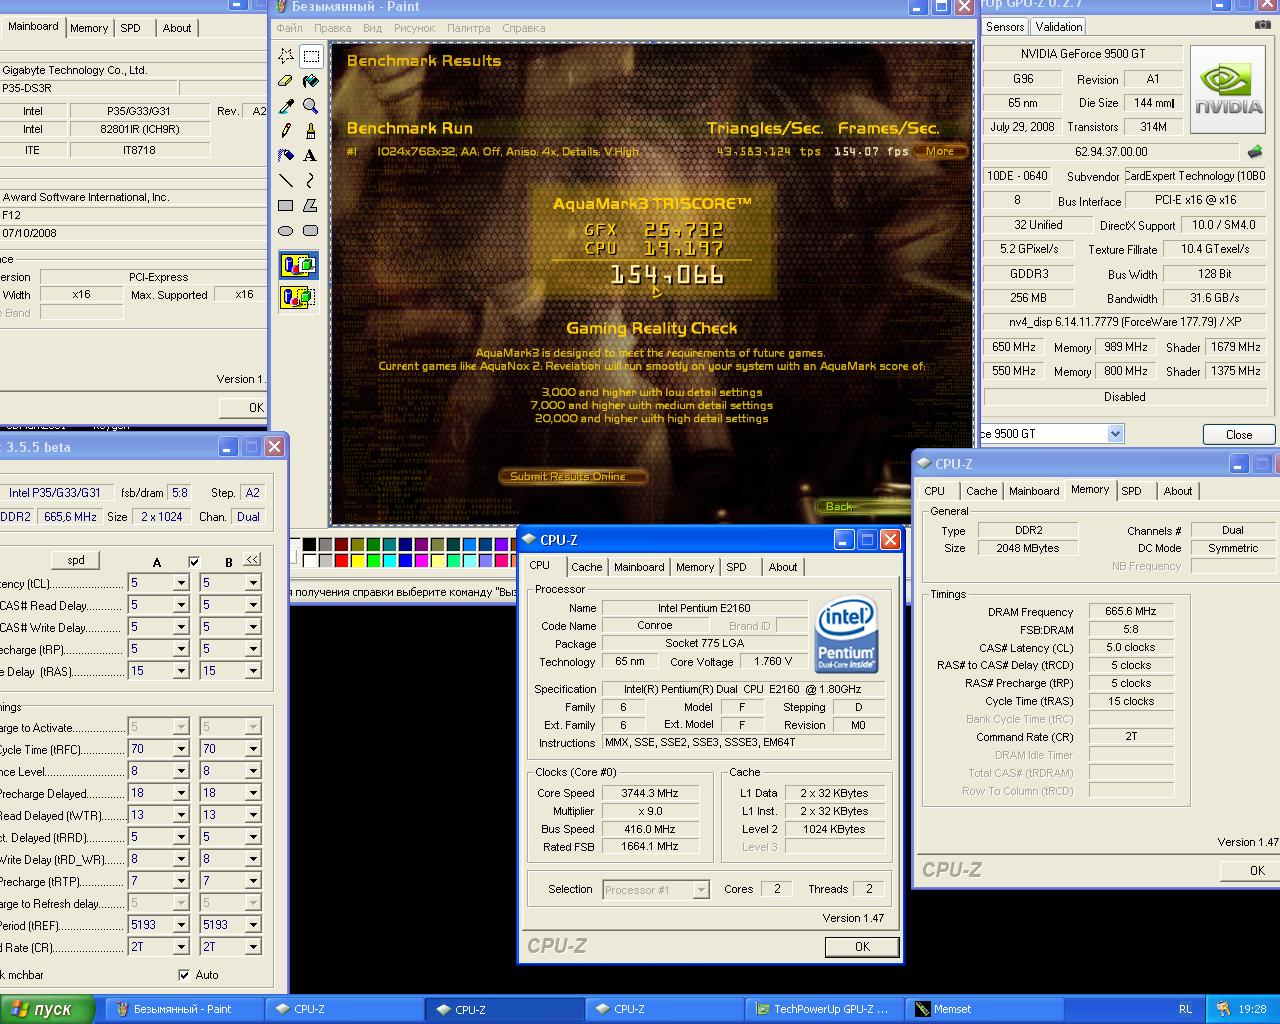Screen dimensions: 1280x1024
Task: Switch to About tab in CPU-Z Memory window
Action: point(1177,491)
